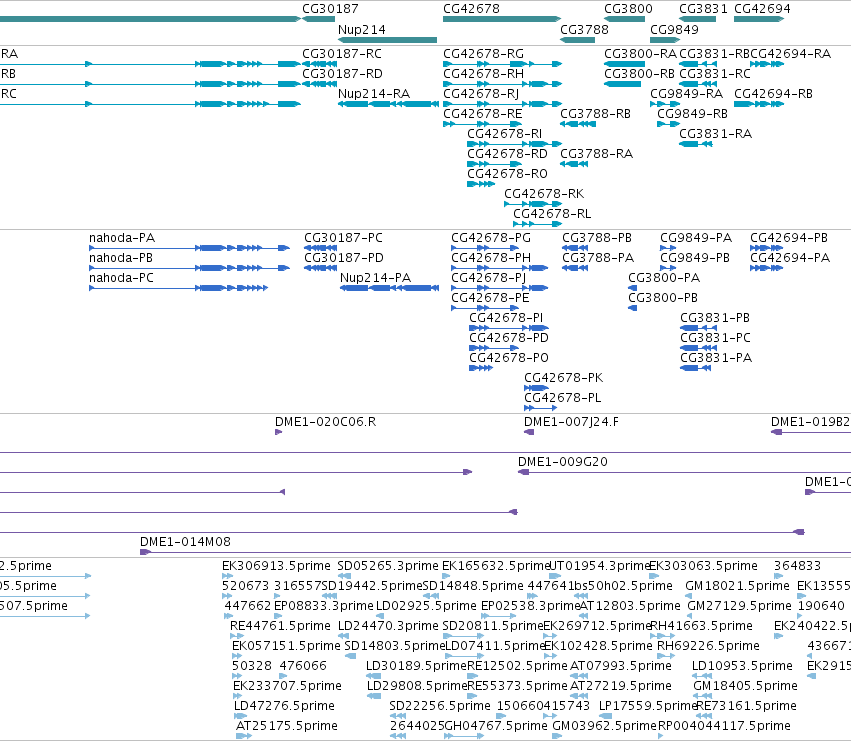Click transcript CG9849-RB

[x=668, y=124]
